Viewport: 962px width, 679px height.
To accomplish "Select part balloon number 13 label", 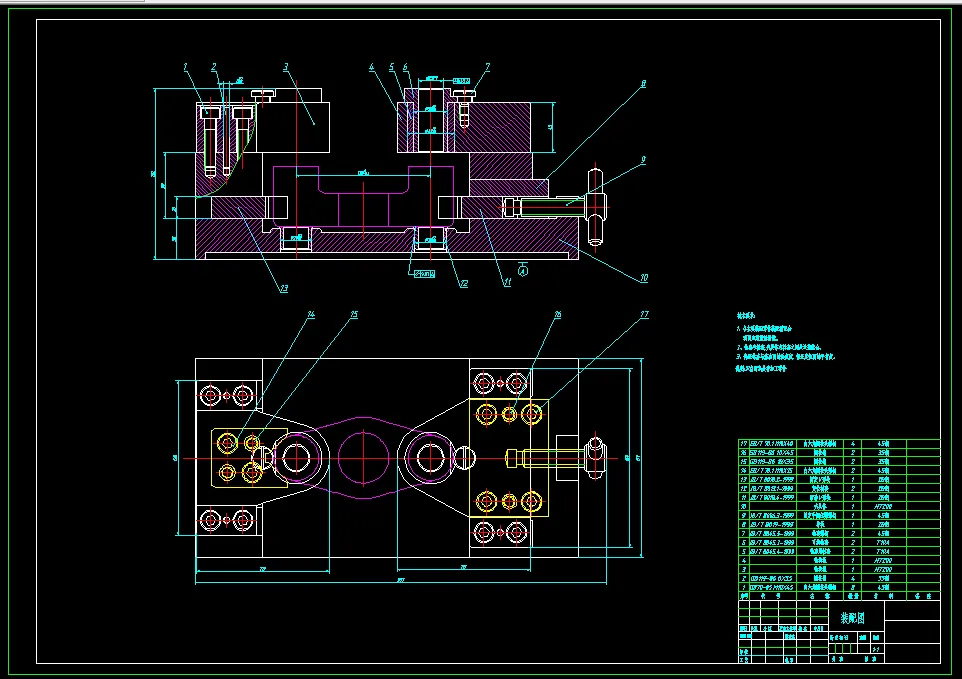I will [283, 288].
